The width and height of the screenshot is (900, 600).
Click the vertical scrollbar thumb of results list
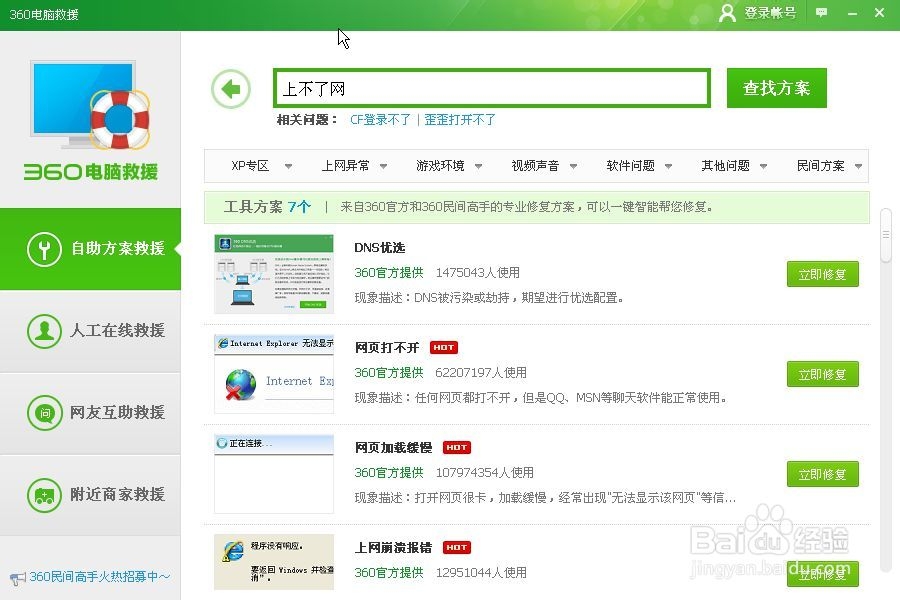point(886,235)
